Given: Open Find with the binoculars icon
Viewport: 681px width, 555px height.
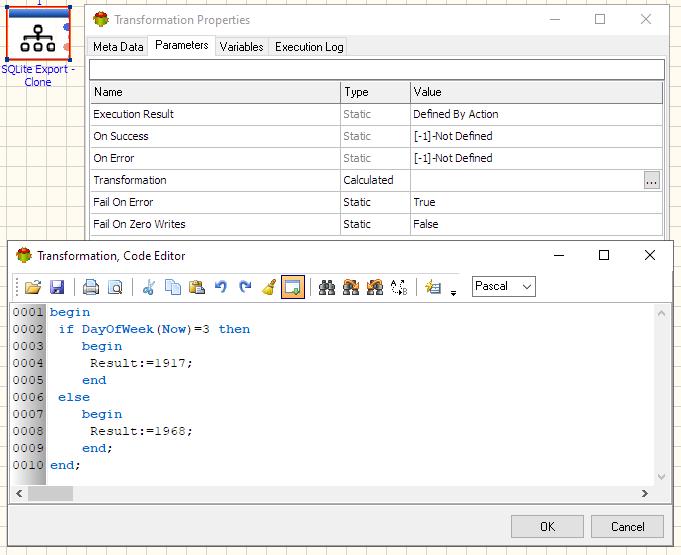Looking at the screenshot, I should coord(327,287).
